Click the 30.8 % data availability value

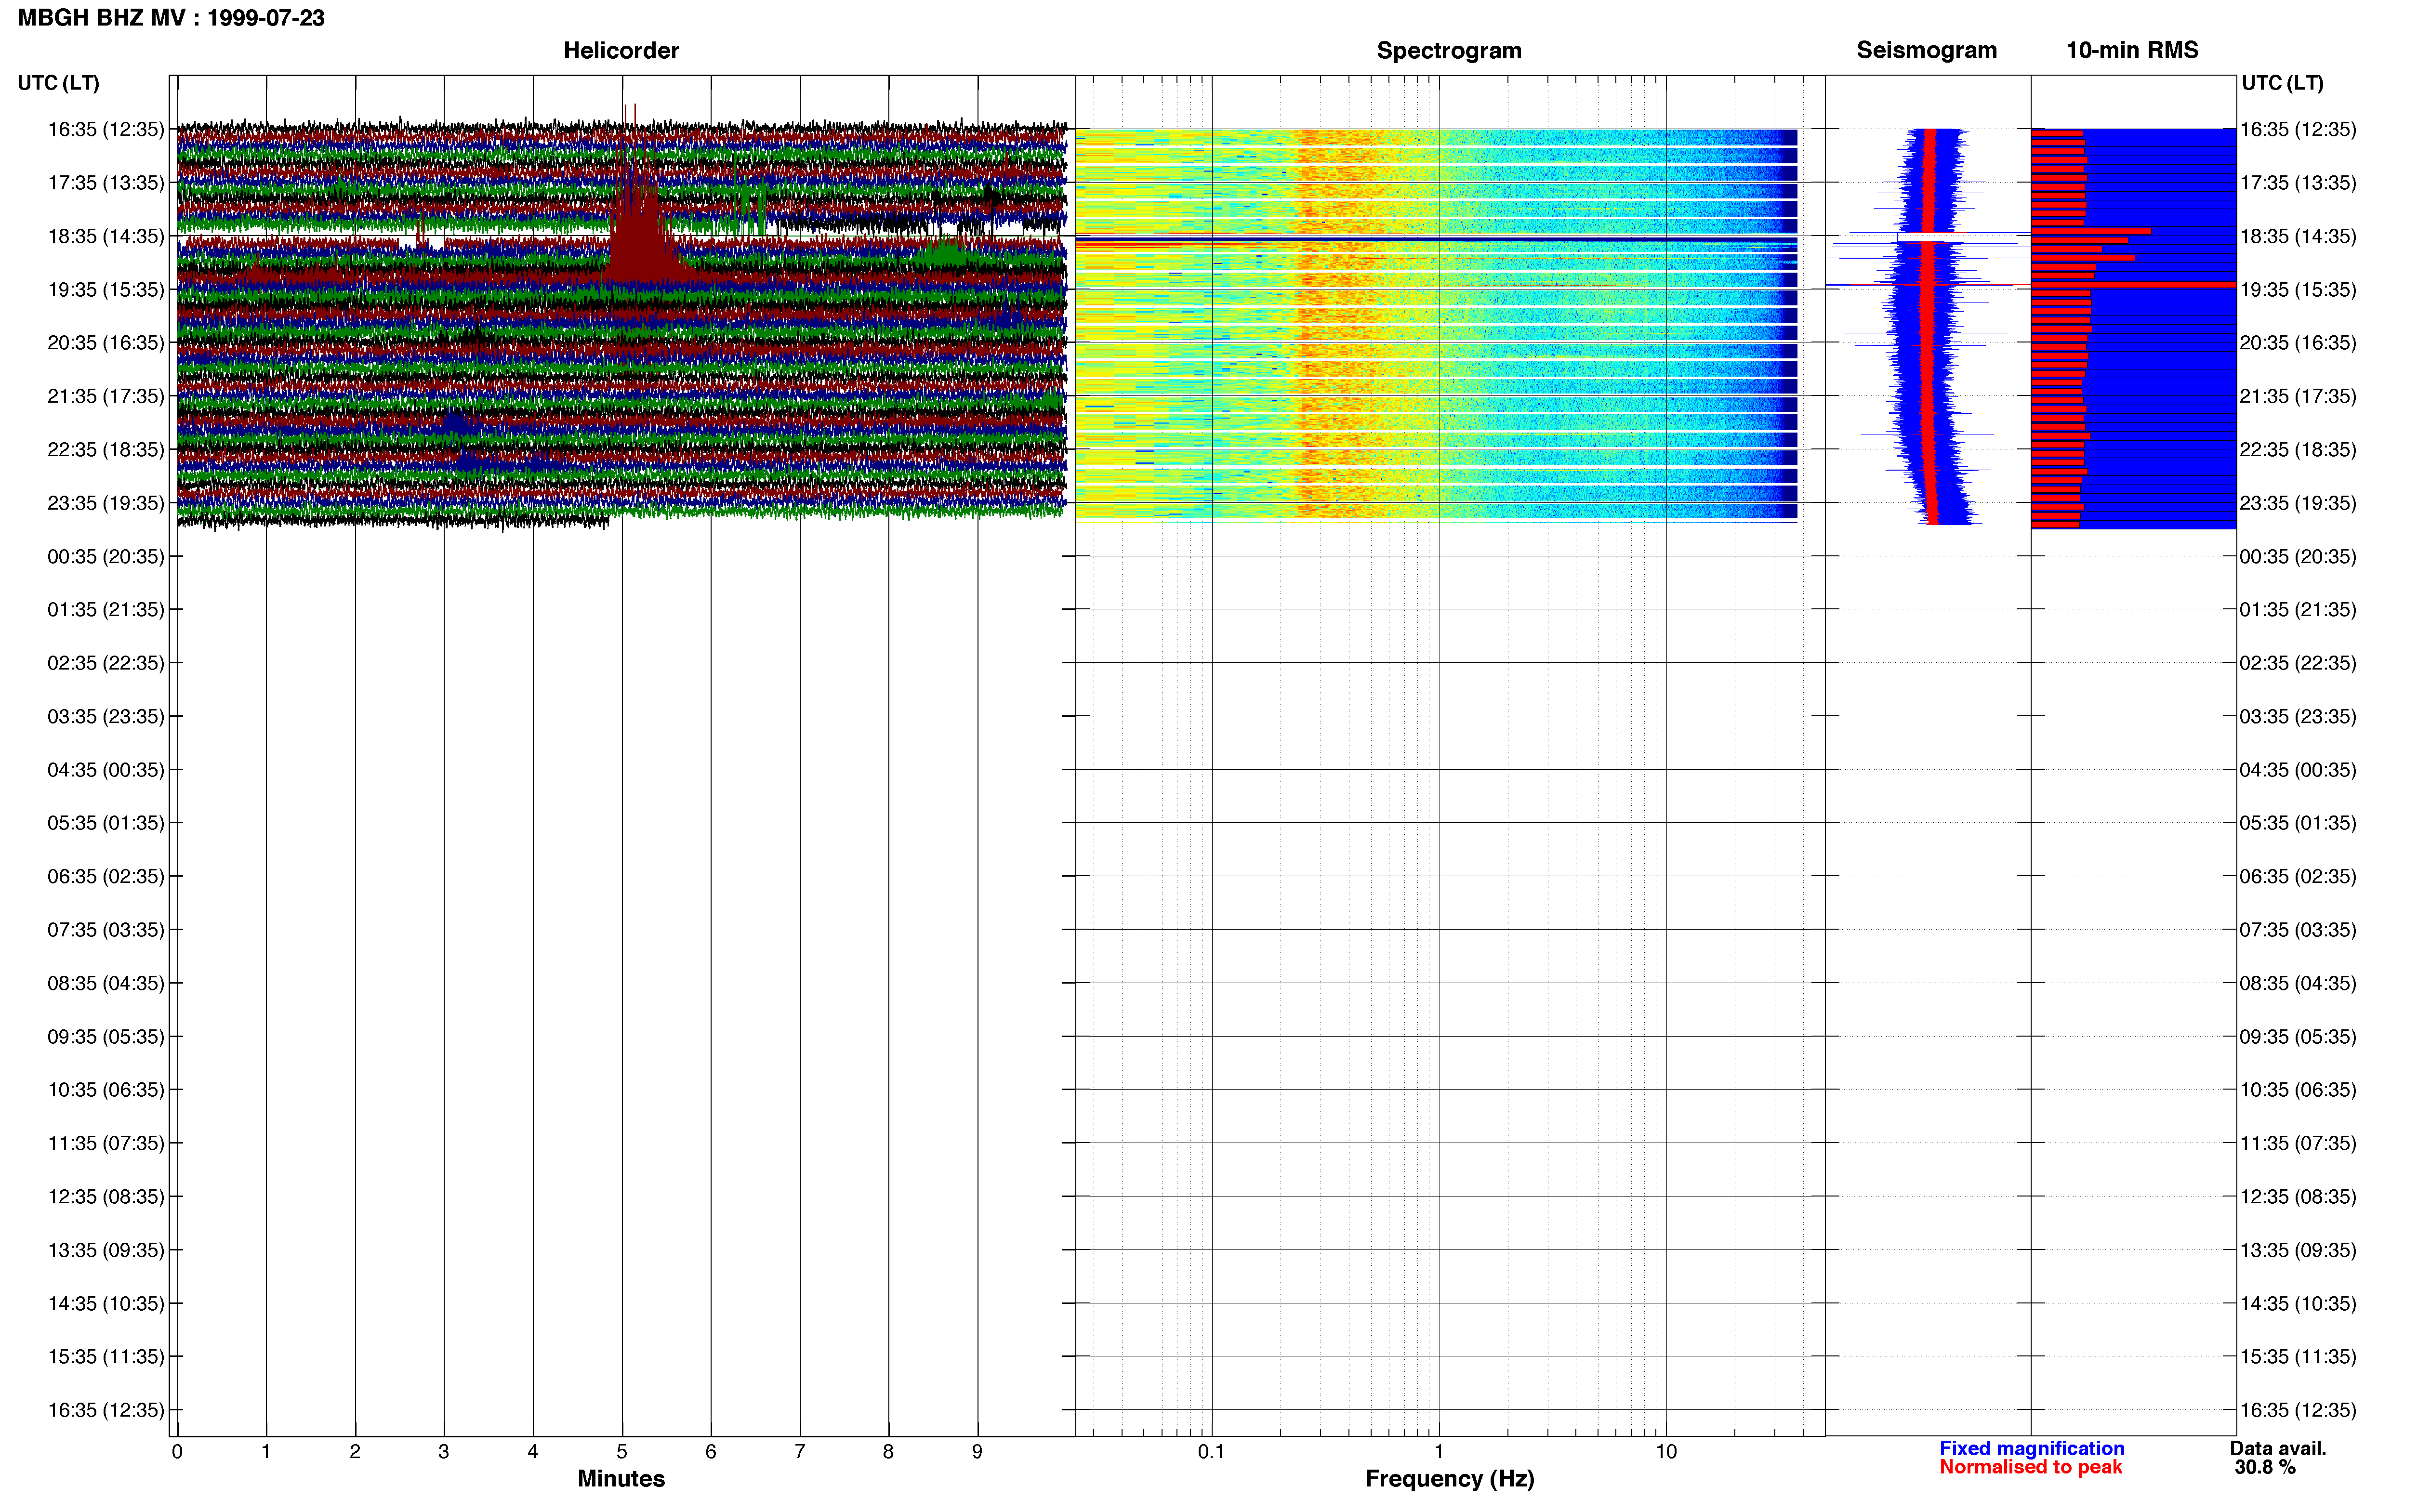click(2265, 1467)
